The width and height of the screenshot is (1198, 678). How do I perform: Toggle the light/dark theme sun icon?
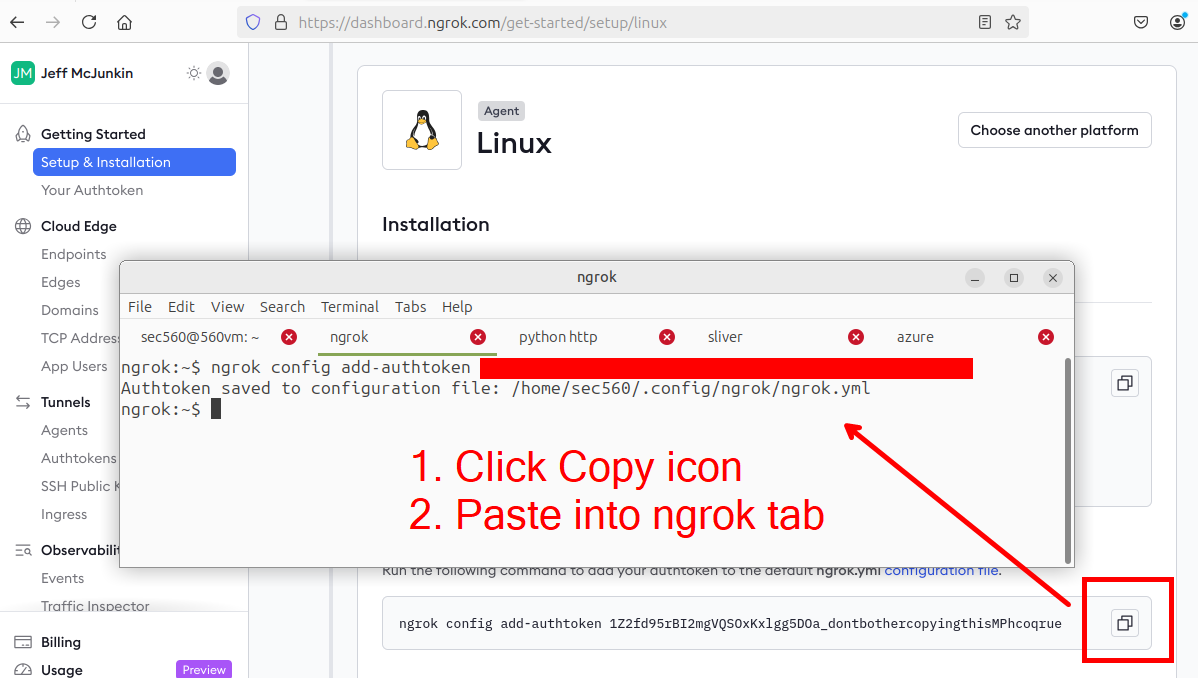[x=194, y=73]
